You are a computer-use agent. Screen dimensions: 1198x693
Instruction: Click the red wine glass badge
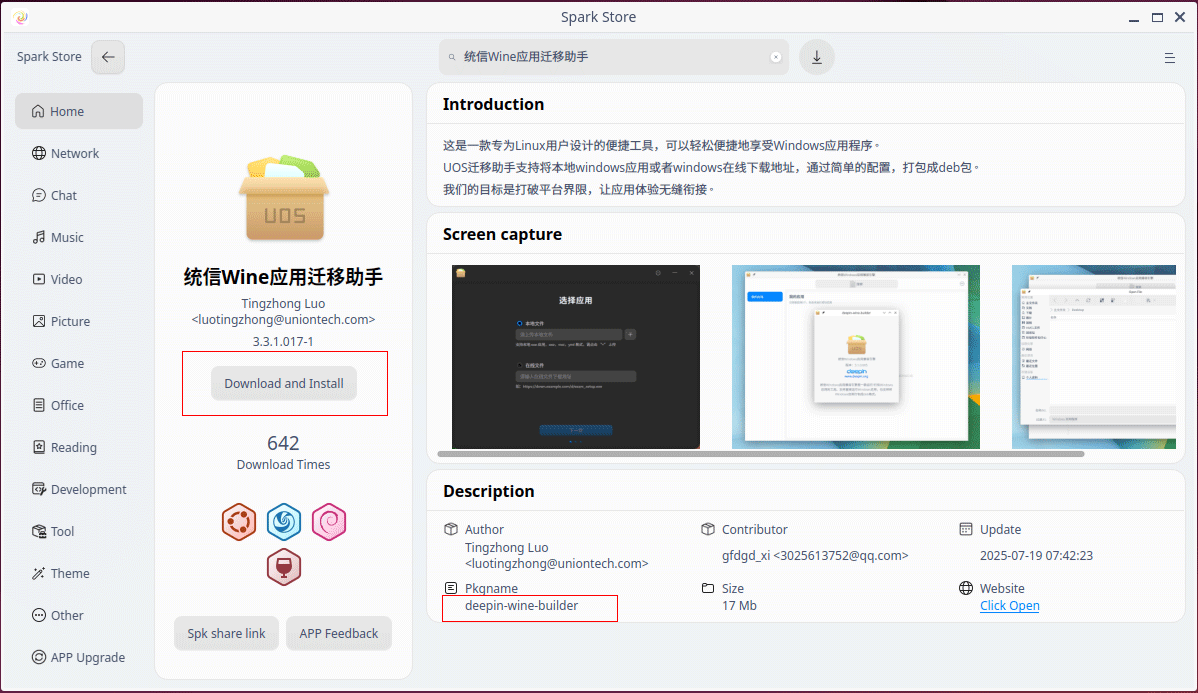(283, 567)
